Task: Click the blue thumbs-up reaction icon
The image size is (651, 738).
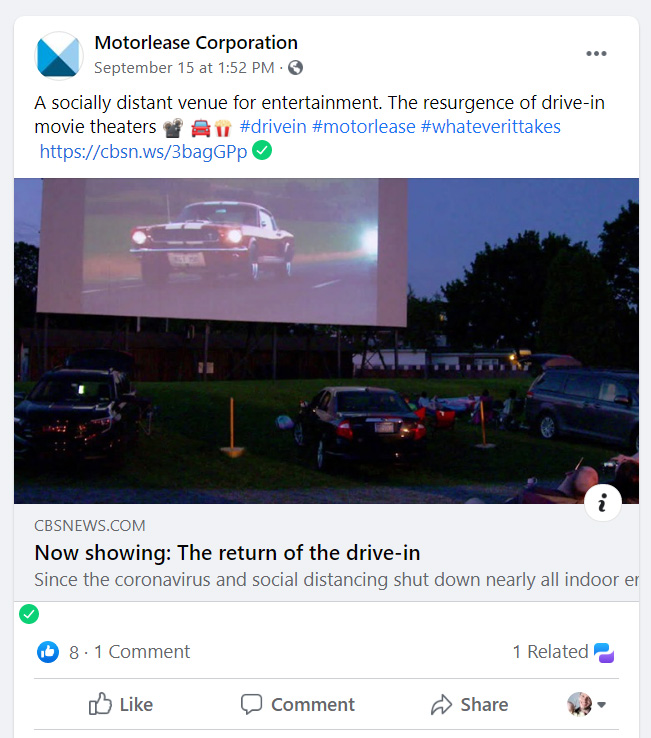Action: 48,652
